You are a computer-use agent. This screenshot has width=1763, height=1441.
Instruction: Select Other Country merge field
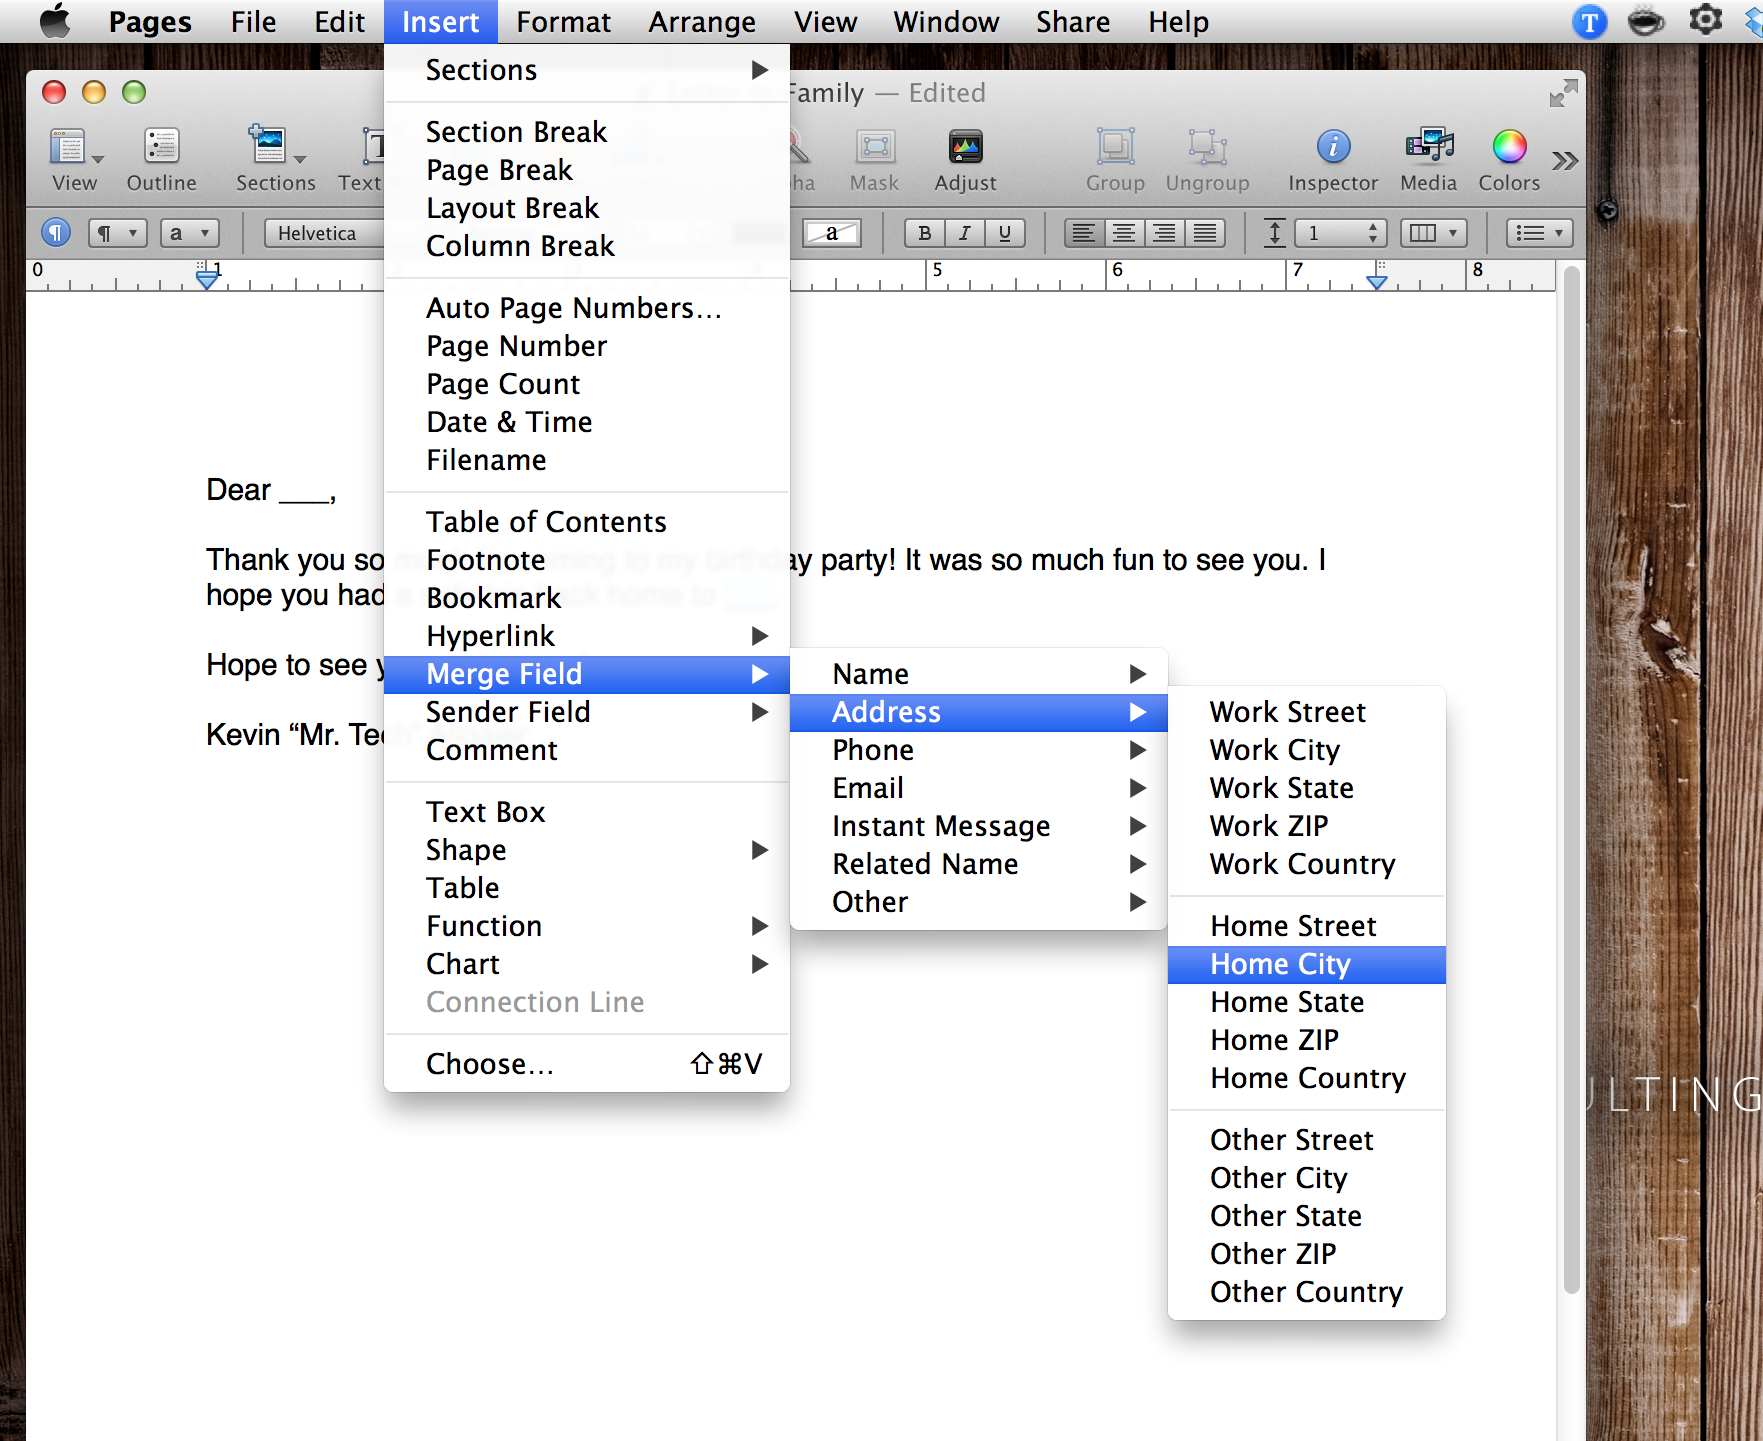tap(1306, 1292)
